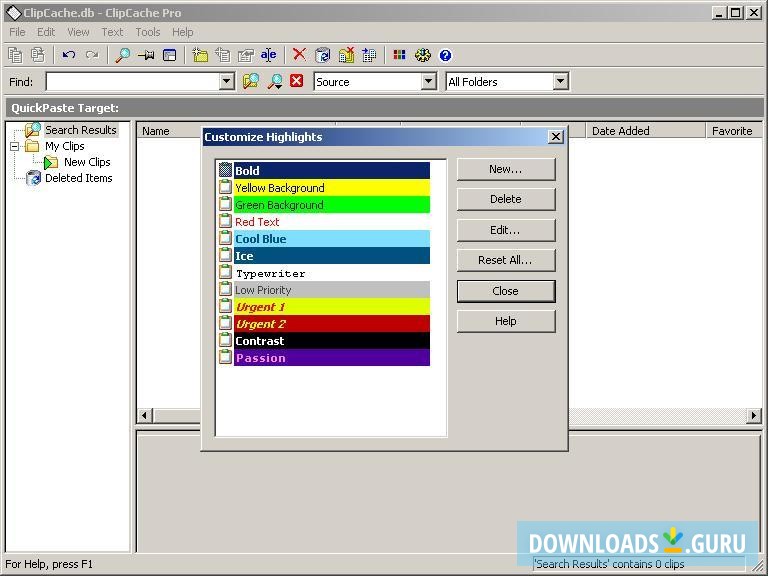Select the Search Results tree item
768x576 pixels.
coord(81,130)
